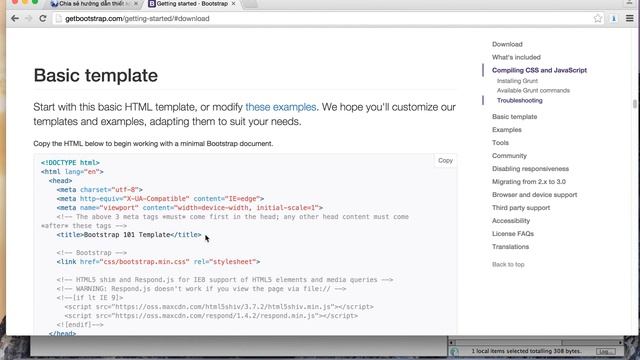640x360 pixels.
Task: Close the Getting started Bootstrap tab
Action: pos(233,3)
